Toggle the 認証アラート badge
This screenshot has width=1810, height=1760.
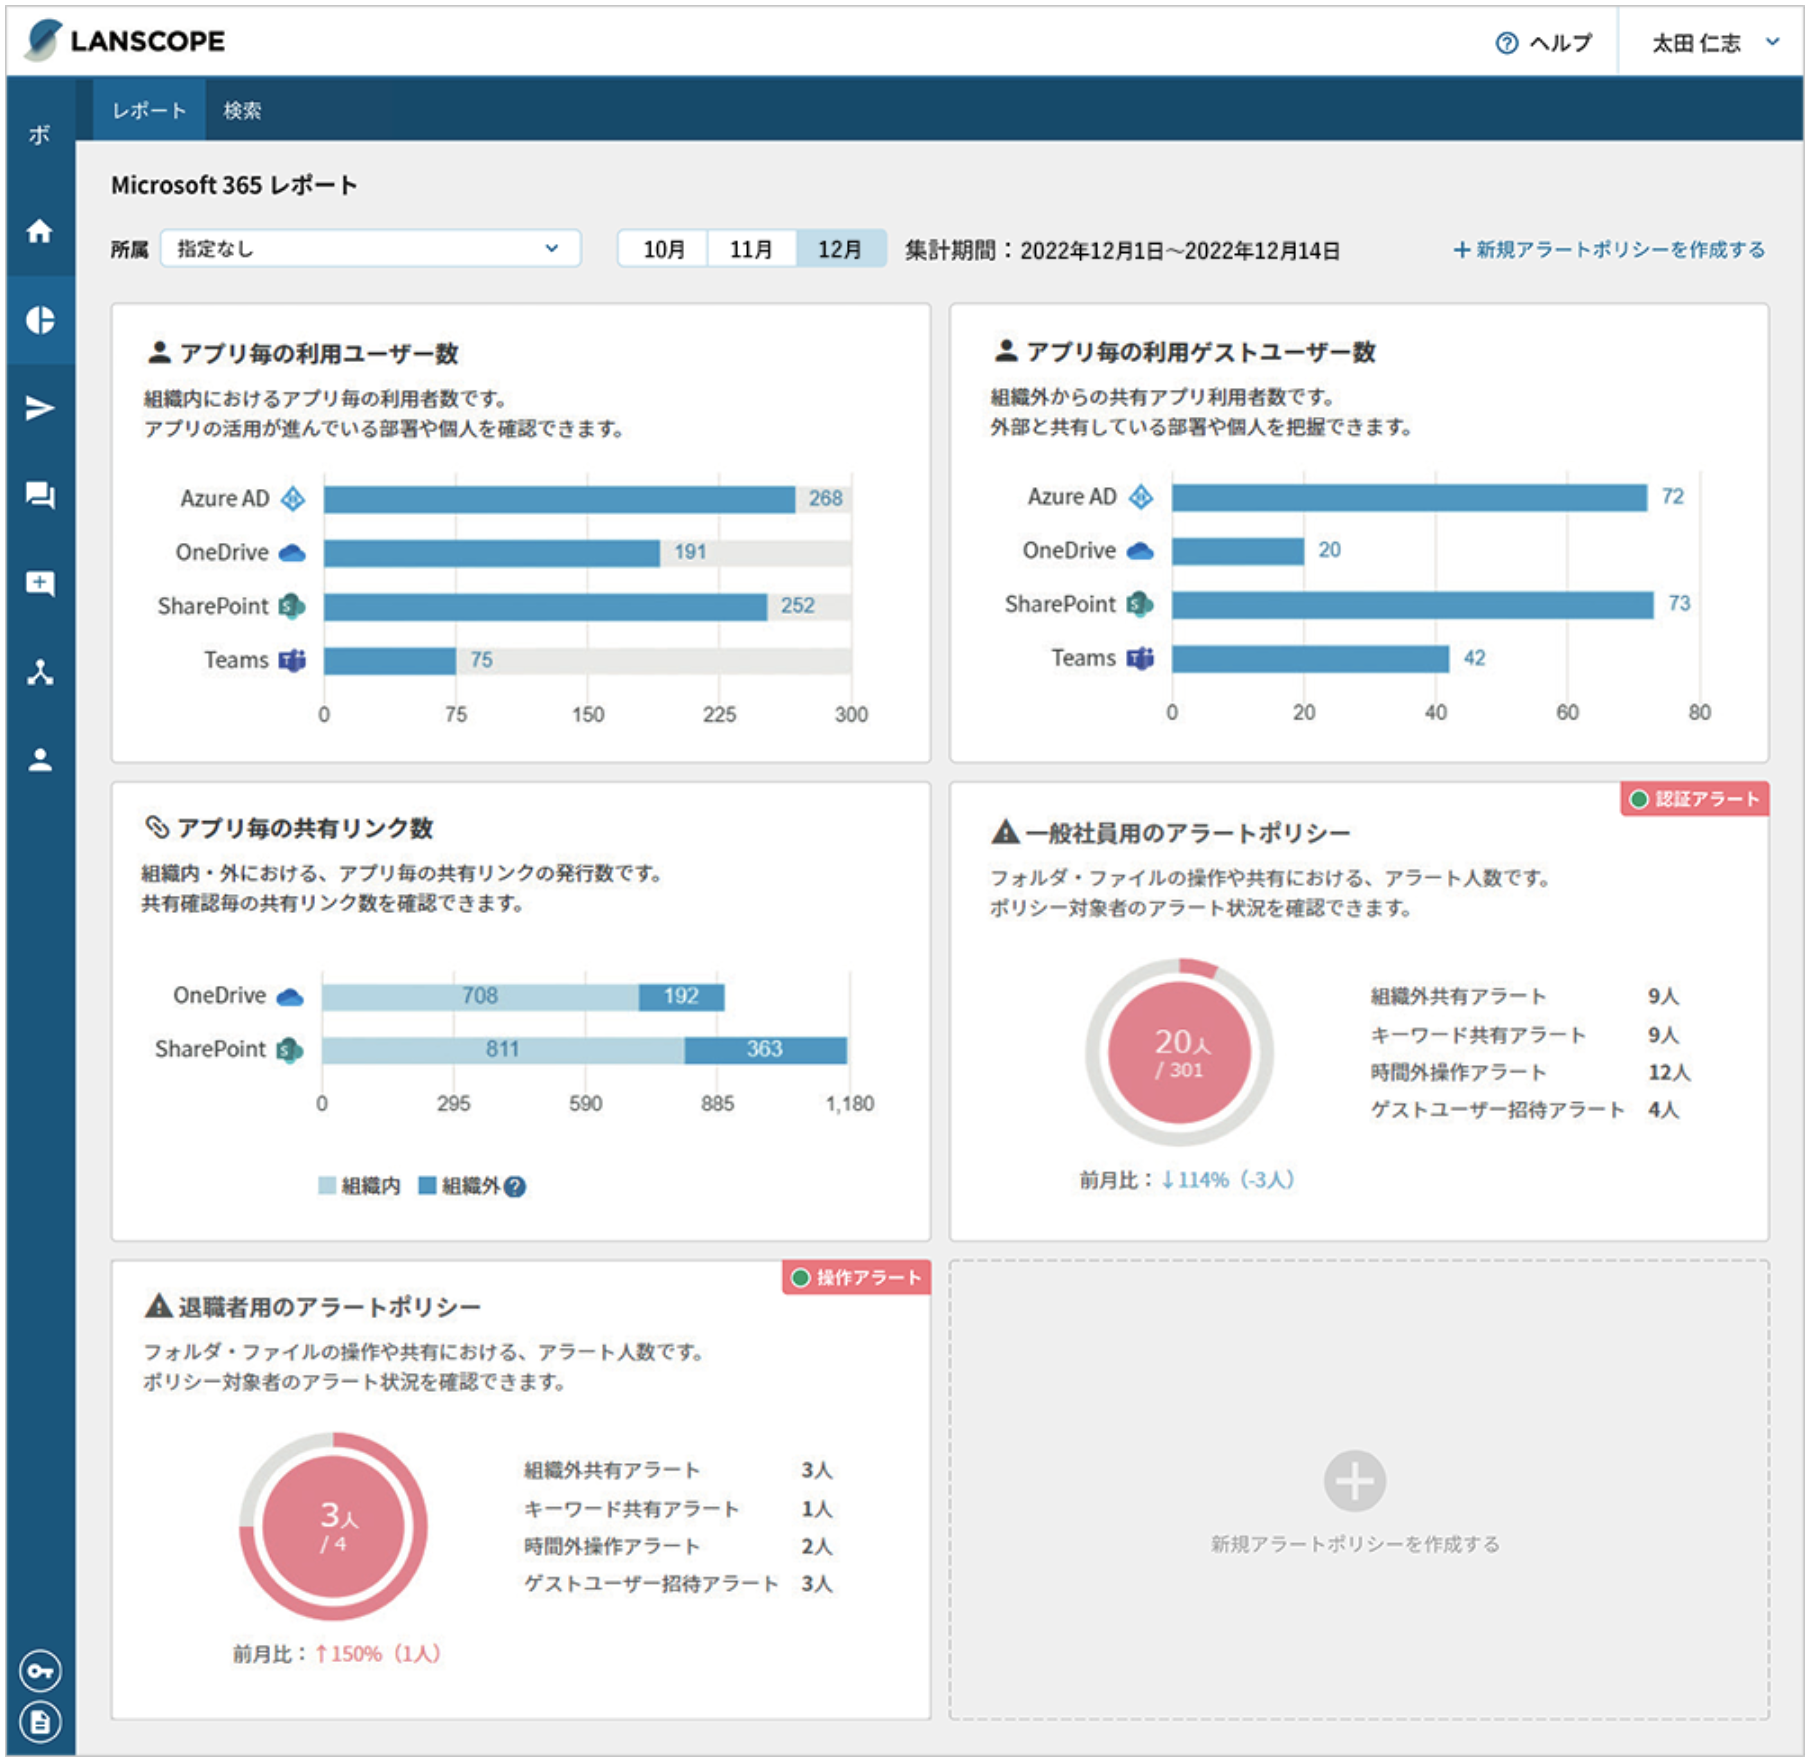(1694, 799)
